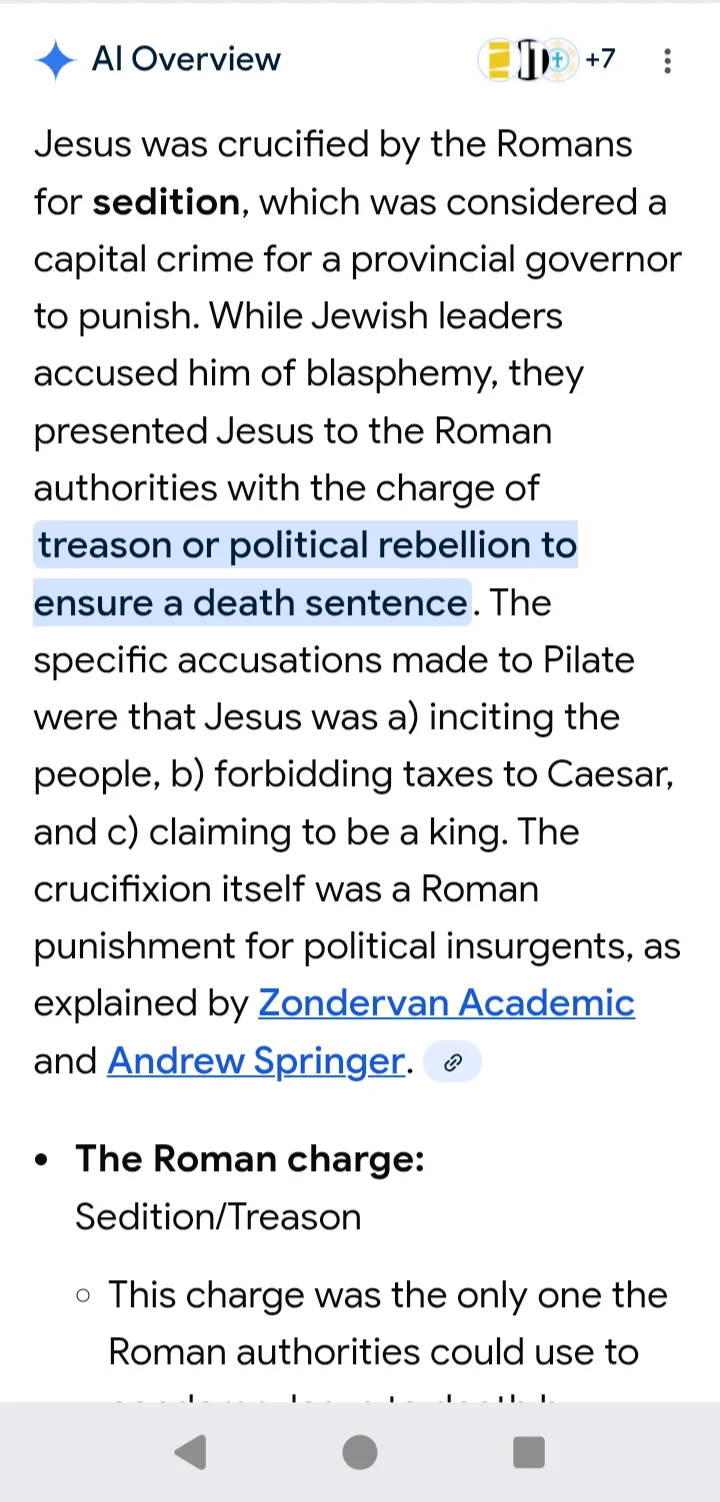This screenshot has height=1502, width=720.
Task: Click the black and white source favicon
Action: [530, 61]
